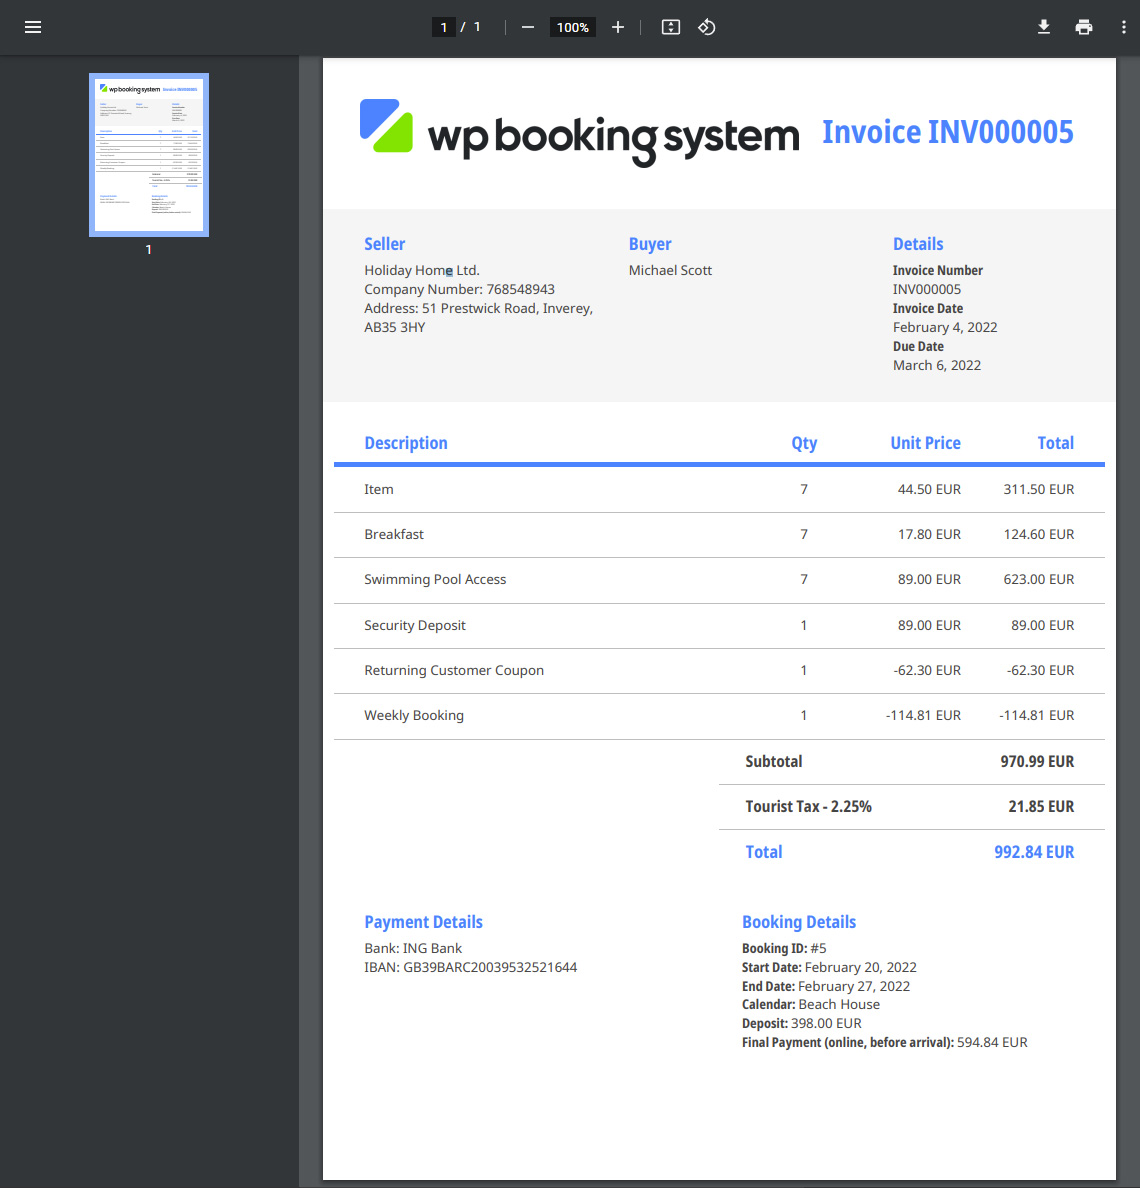The height and width of the screenshot is (1188, 1140).
Task: Activate fit-to-page view
Action: [x=670, y=27]
